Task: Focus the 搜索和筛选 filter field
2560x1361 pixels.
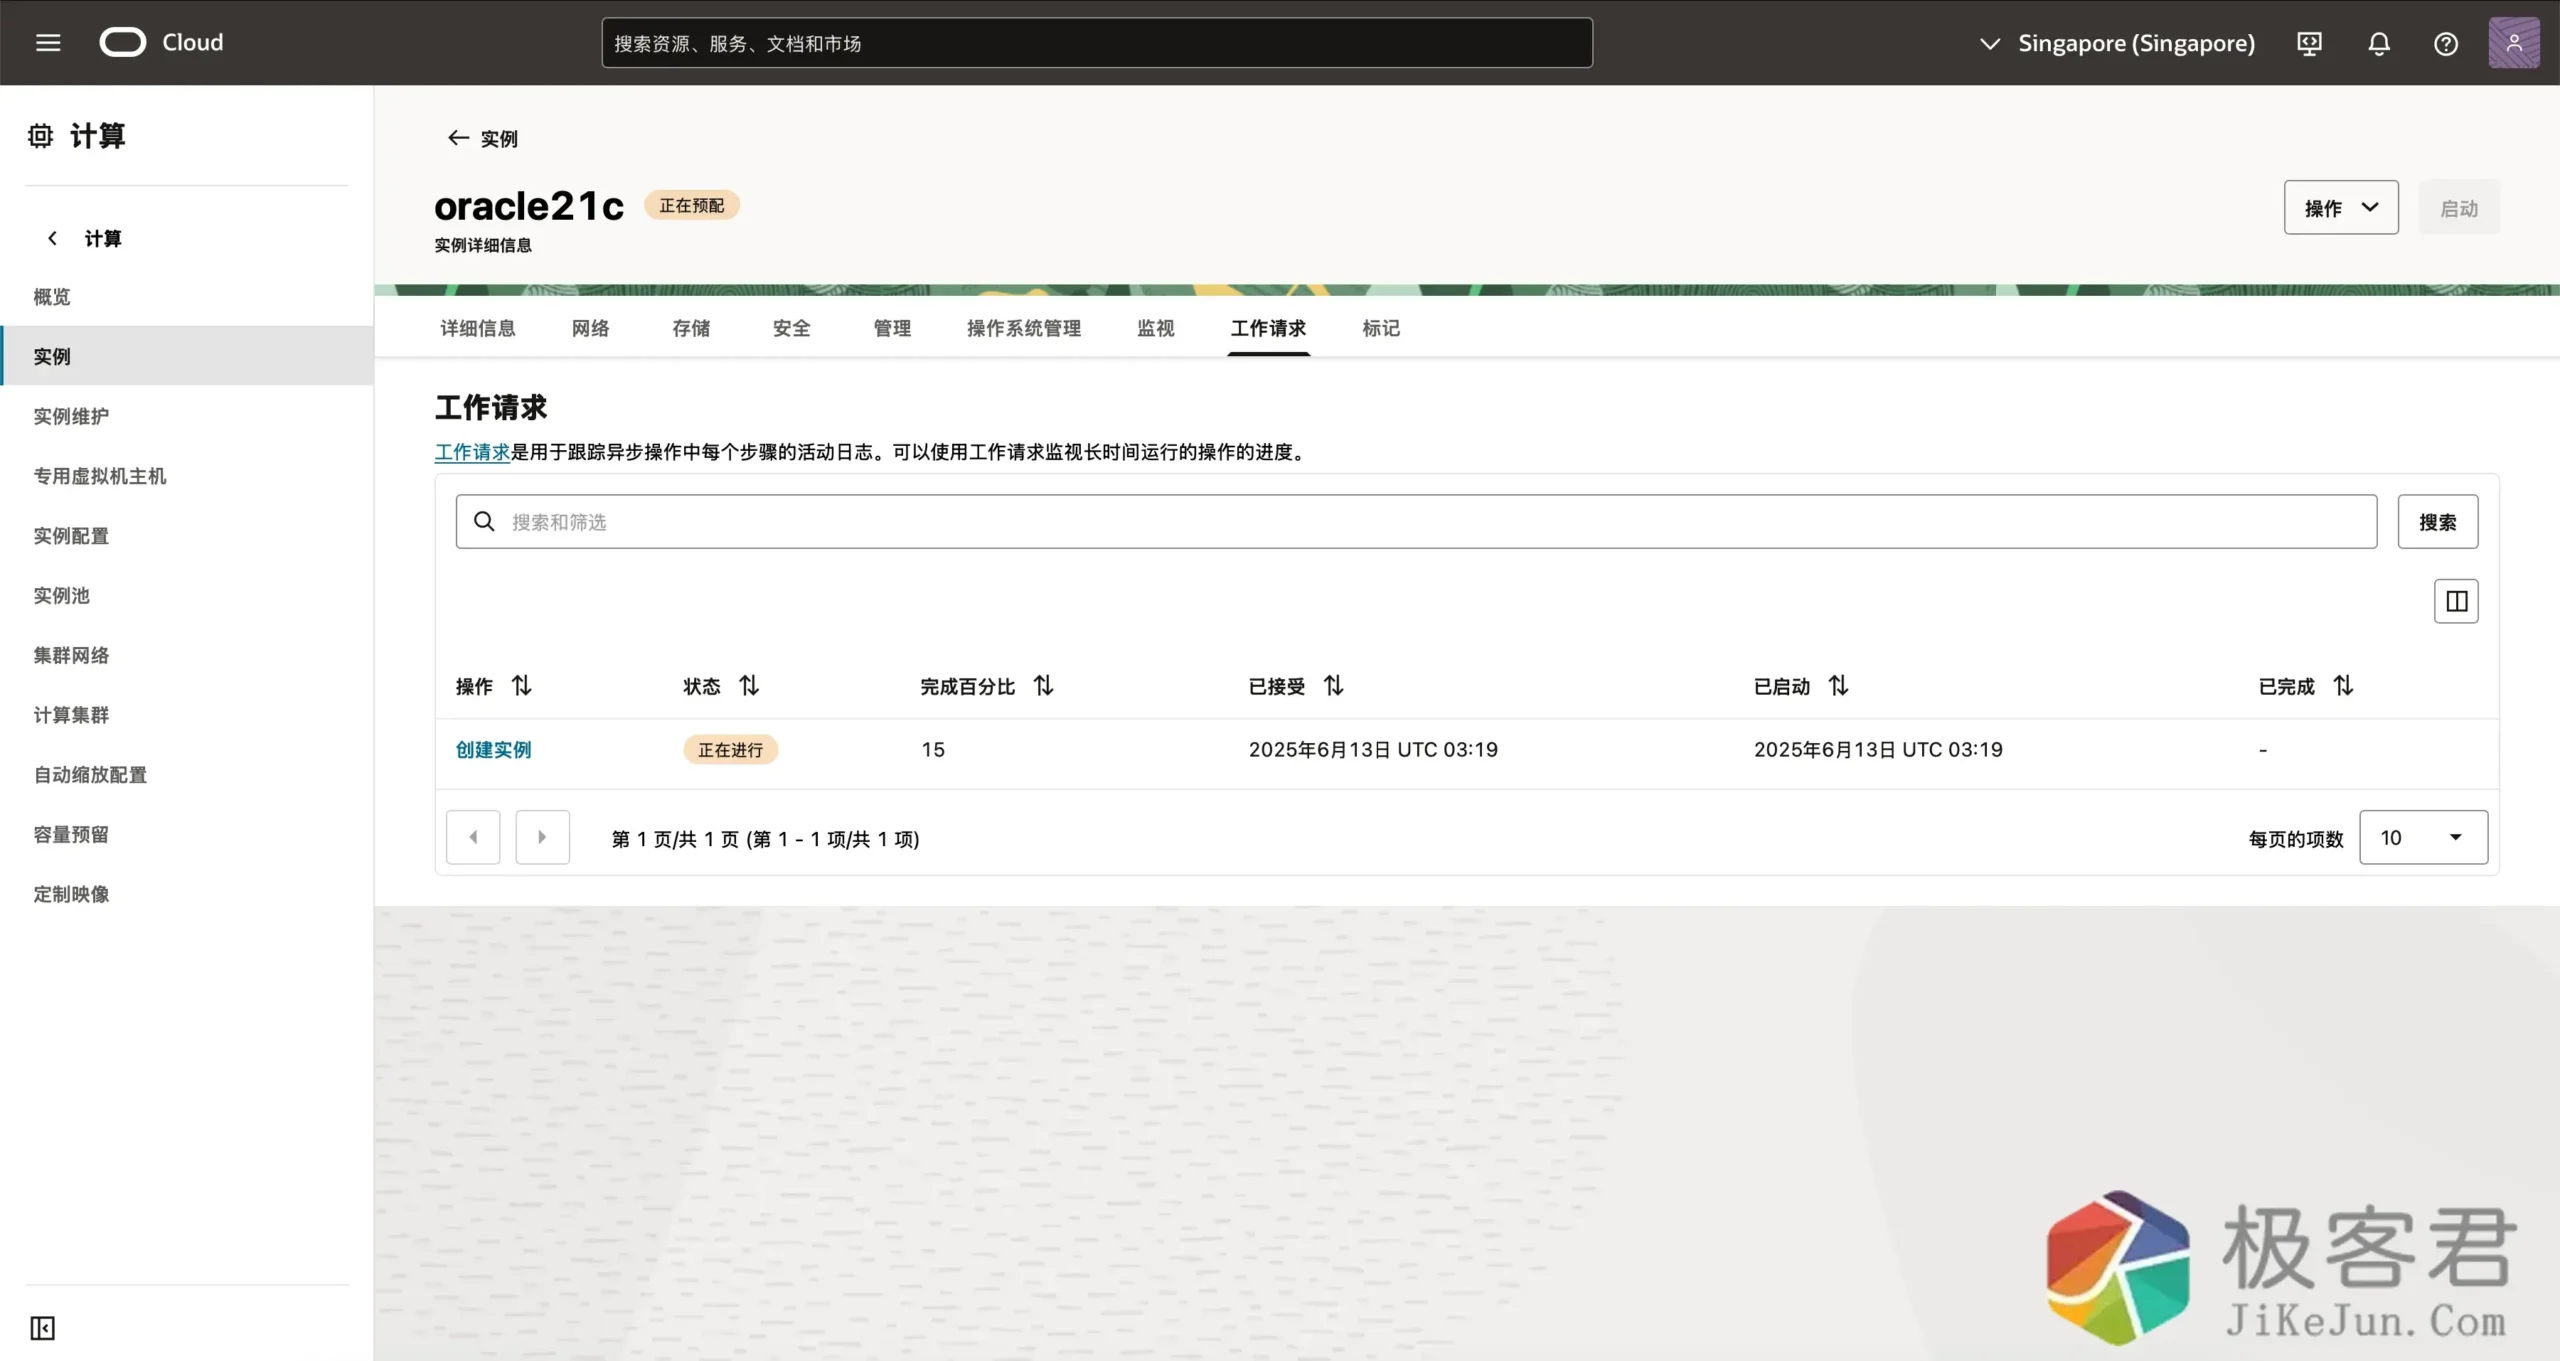Action: click(1416, 521)
